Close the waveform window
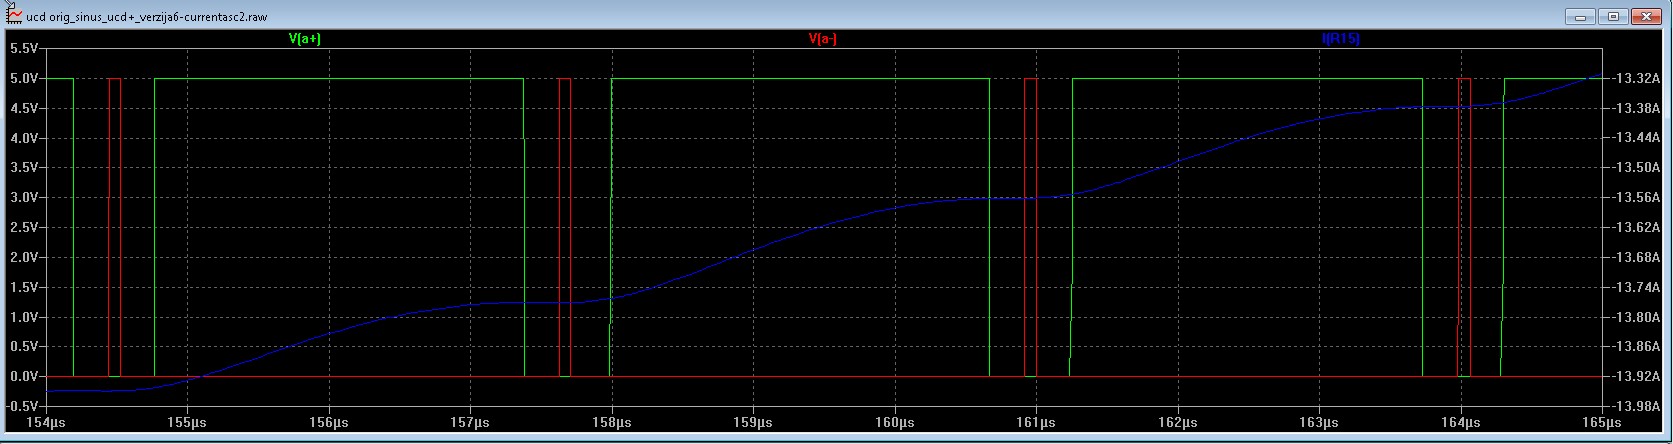The image size is (1673, 444). (1645, 16)
